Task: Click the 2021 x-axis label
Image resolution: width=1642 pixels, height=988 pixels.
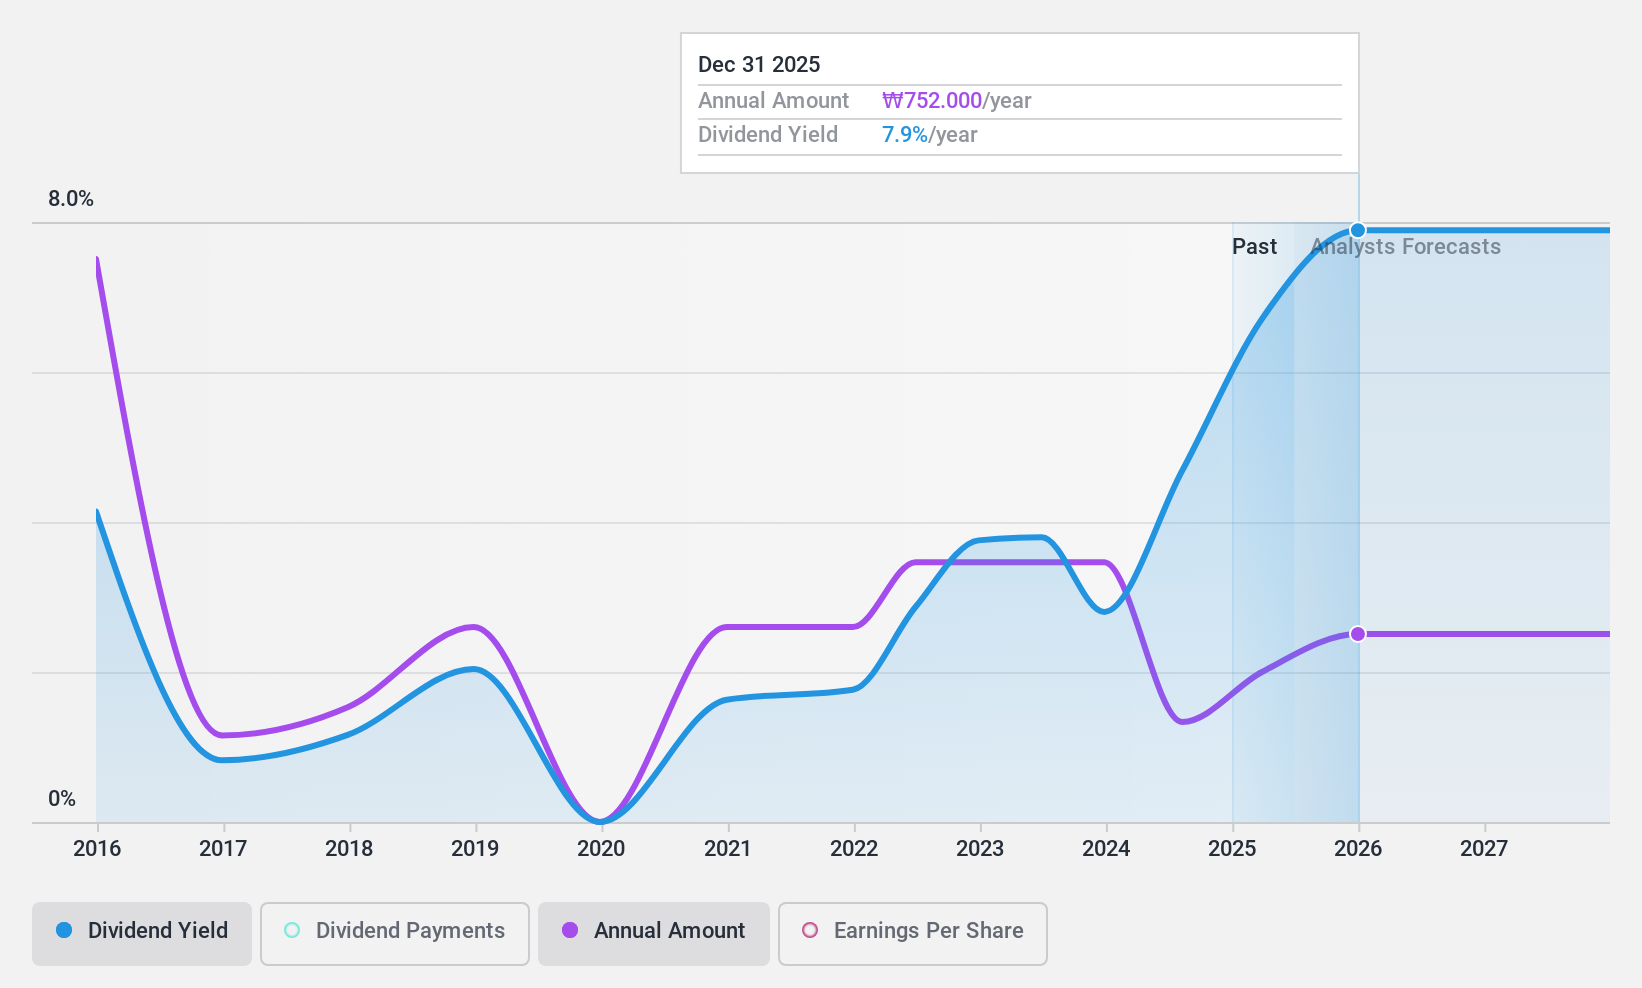Action: coord(728,849)
